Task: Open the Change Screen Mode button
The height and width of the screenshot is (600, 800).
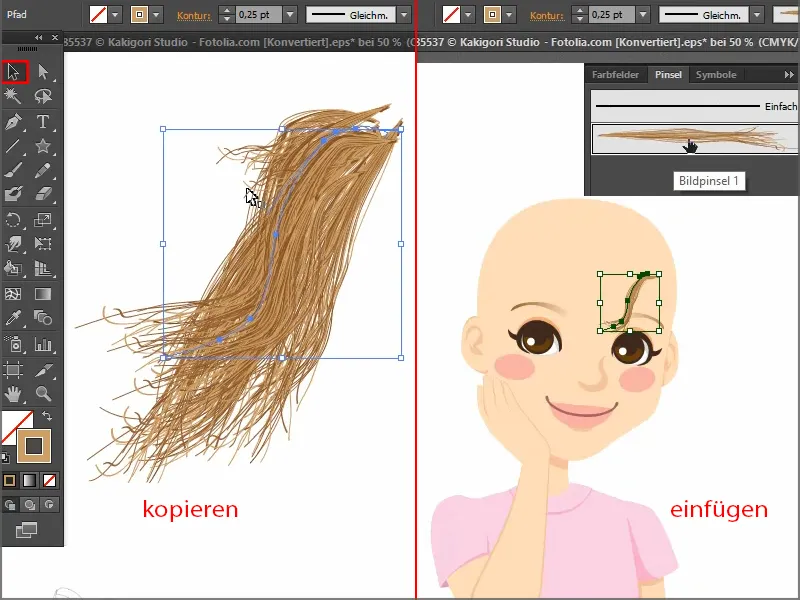Action: click(27, 530)
